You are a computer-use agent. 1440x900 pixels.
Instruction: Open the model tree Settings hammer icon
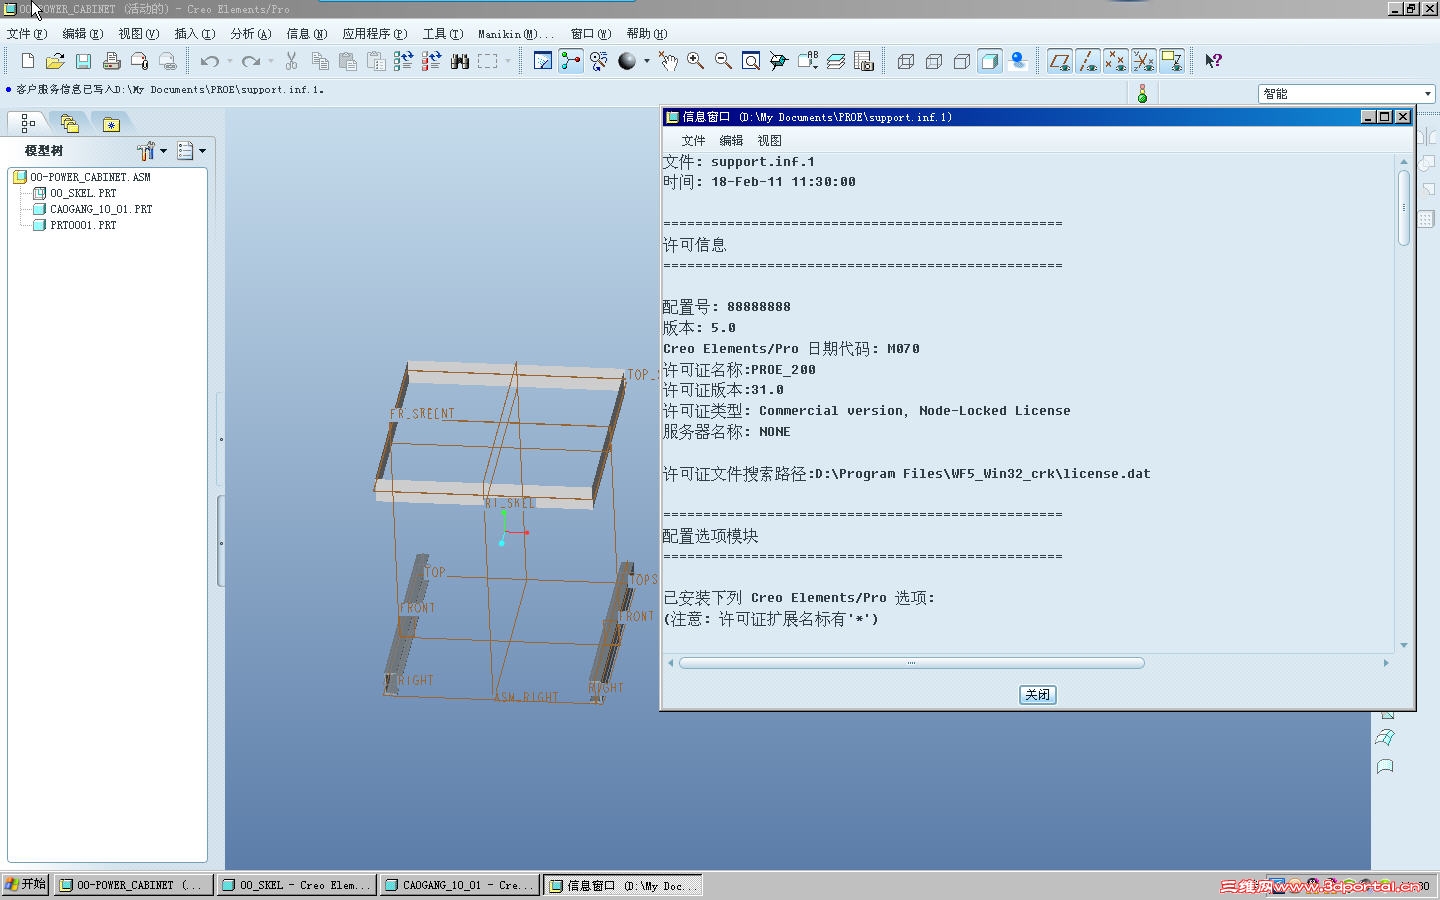[x=146, y=151]
